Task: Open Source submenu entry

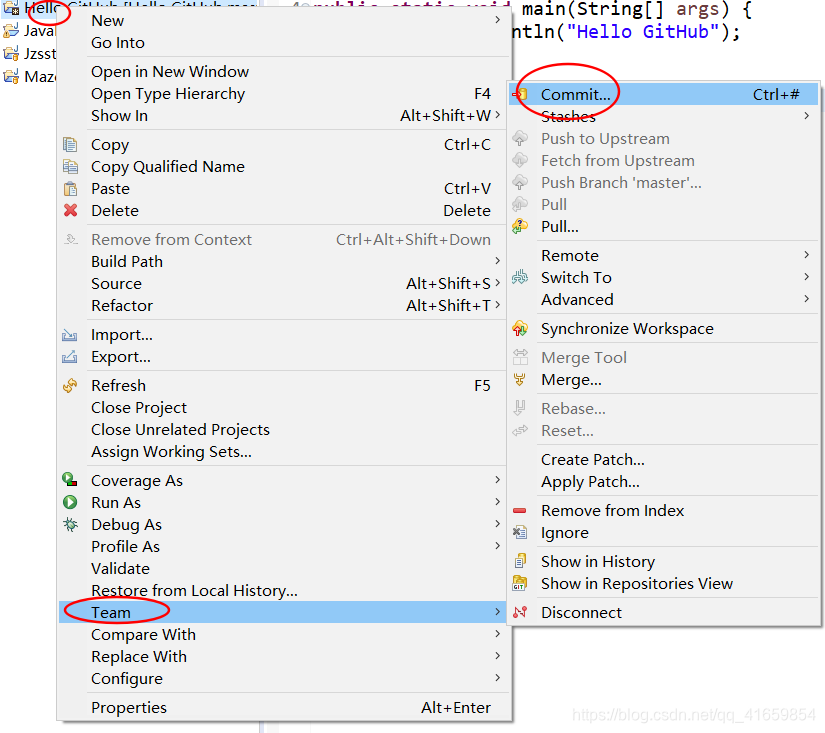Action: [x=282, y=284]
